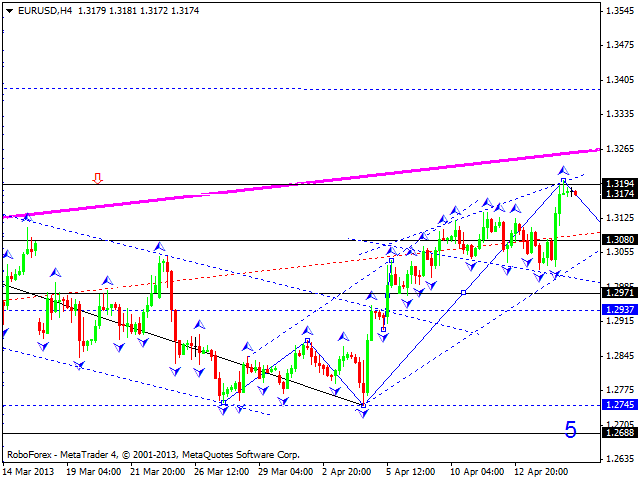Click the 1.3545 price axis value

(620, 10)
